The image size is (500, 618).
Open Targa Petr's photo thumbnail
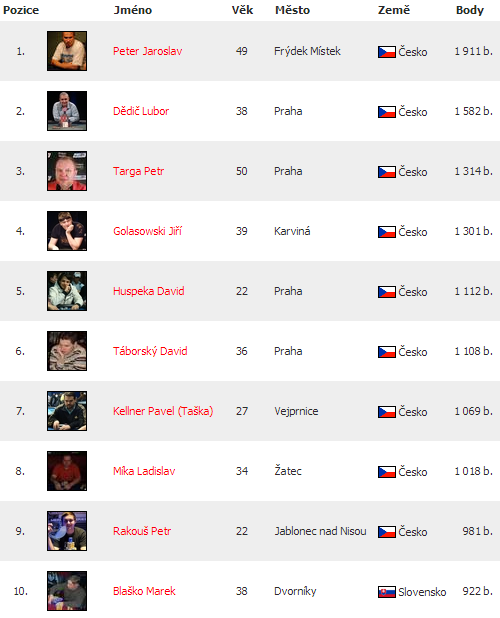tap(67, 171)
